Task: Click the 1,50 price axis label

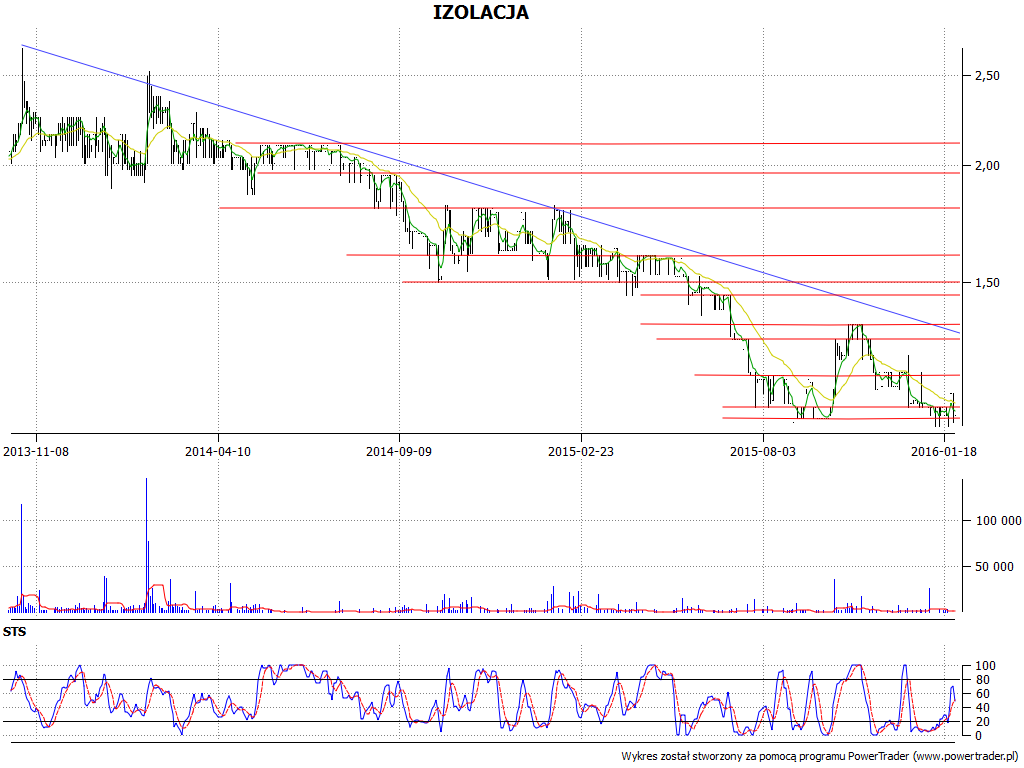Action: click(987, 283)
